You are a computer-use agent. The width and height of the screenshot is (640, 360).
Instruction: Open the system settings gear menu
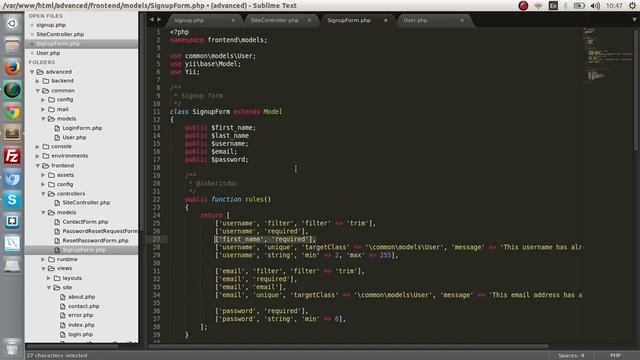633,6
